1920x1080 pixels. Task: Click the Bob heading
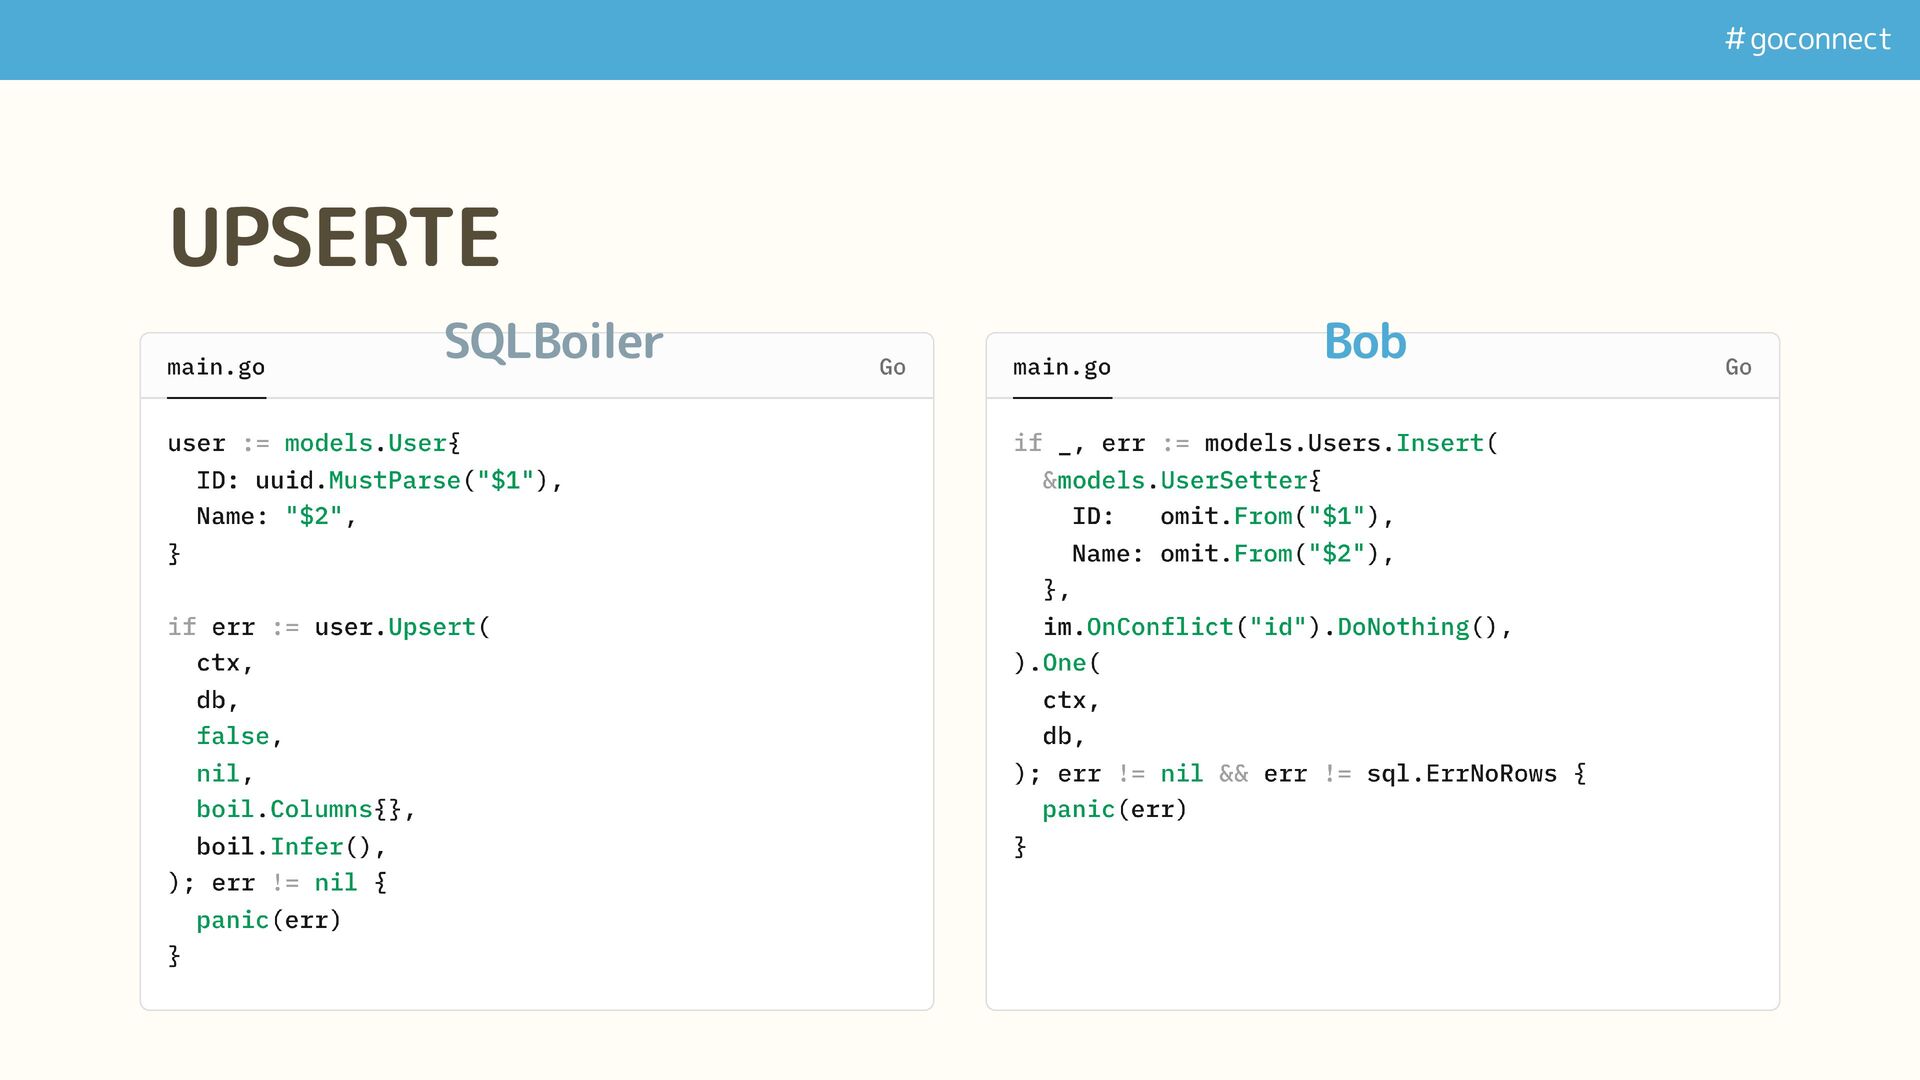1364,342
